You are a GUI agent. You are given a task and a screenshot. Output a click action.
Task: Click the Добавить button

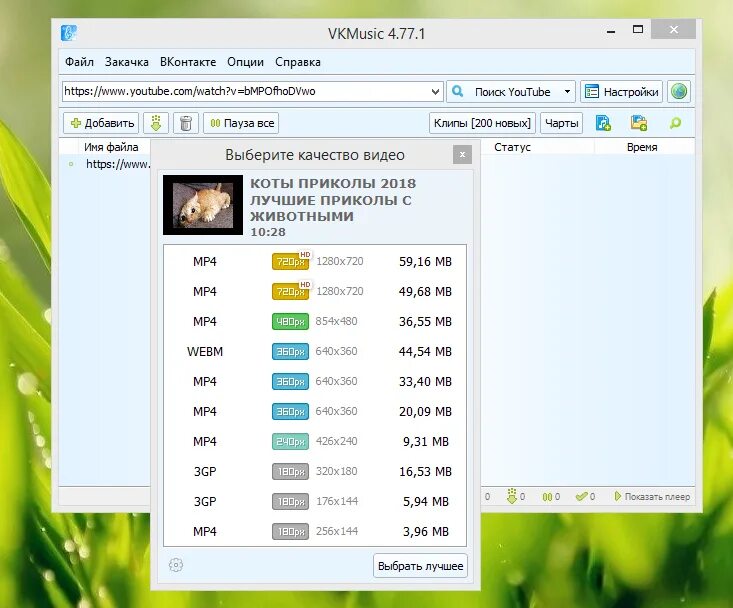[101, 123]
